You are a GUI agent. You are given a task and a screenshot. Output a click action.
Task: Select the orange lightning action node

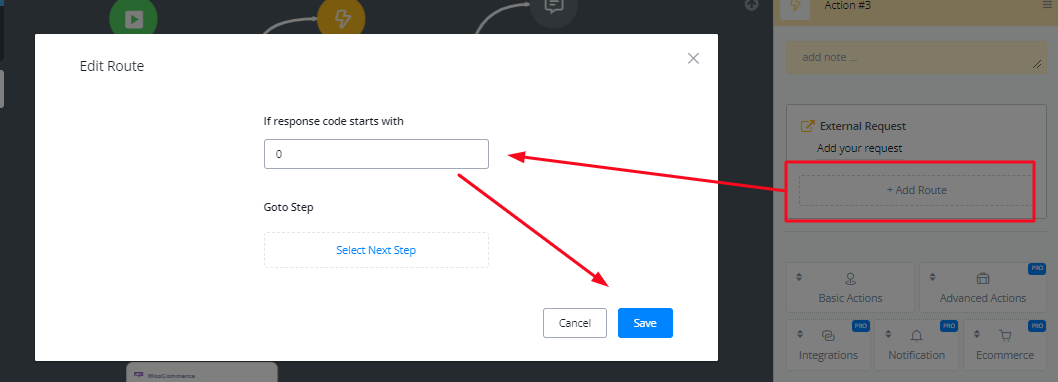341,18
